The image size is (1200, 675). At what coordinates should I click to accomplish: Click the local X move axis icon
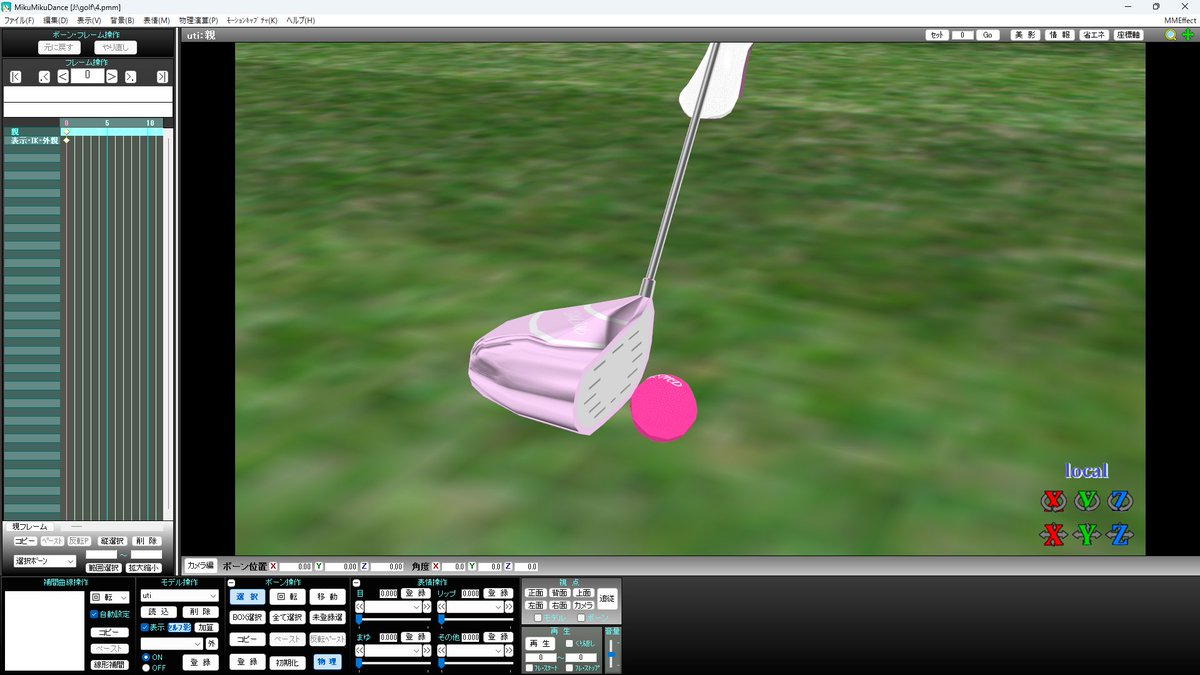(1052, 534)
